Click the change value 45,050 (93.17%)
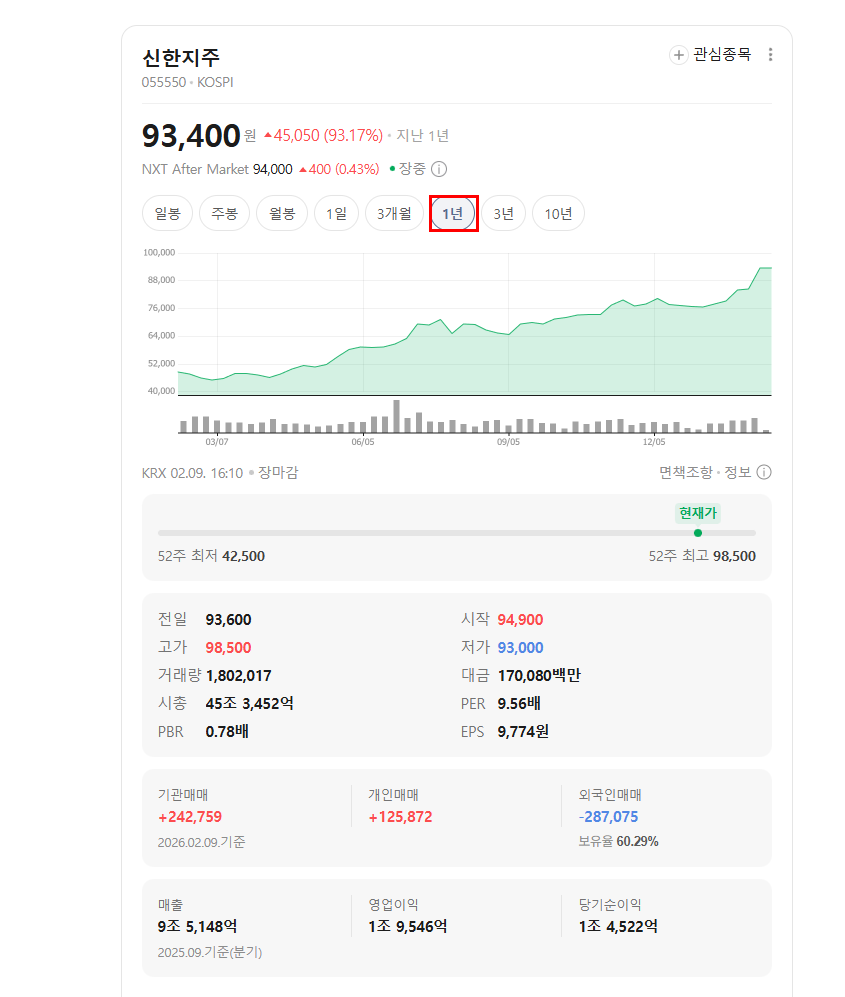The image size is (845, 997). (324, 135)
